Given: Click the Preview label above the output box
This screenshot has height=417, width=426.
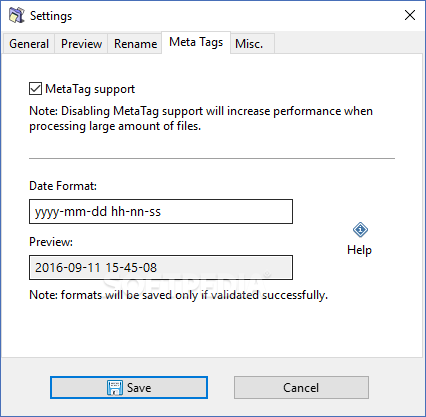Looking at the screenshot, I should pyautogui.click(x=51, y=242).
